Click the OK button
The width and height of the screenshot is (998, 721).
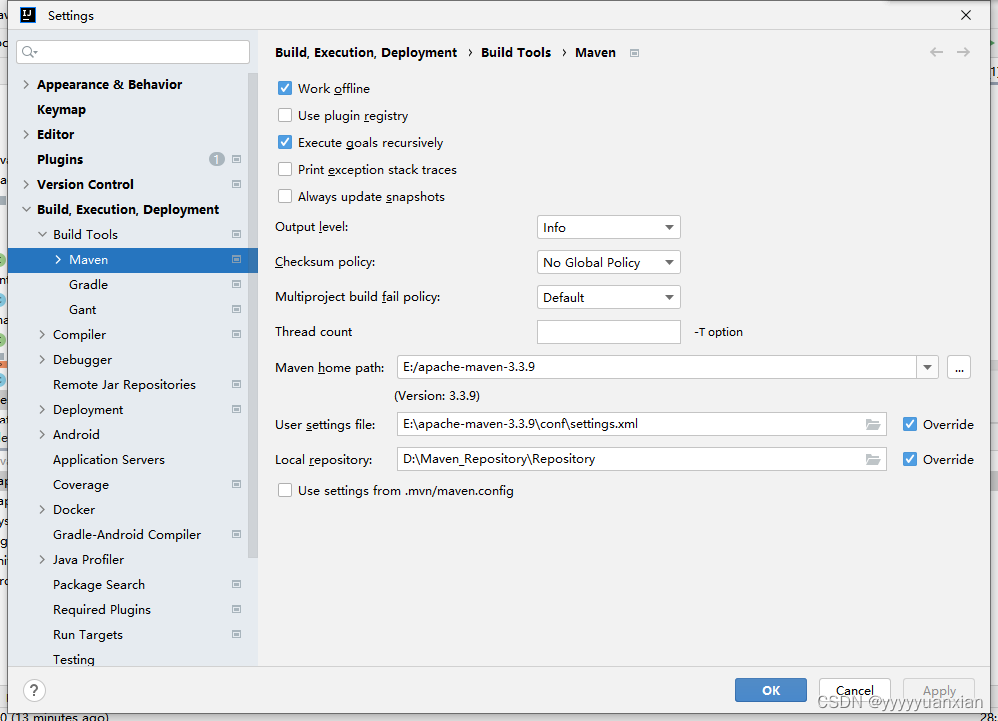point(771,690)
